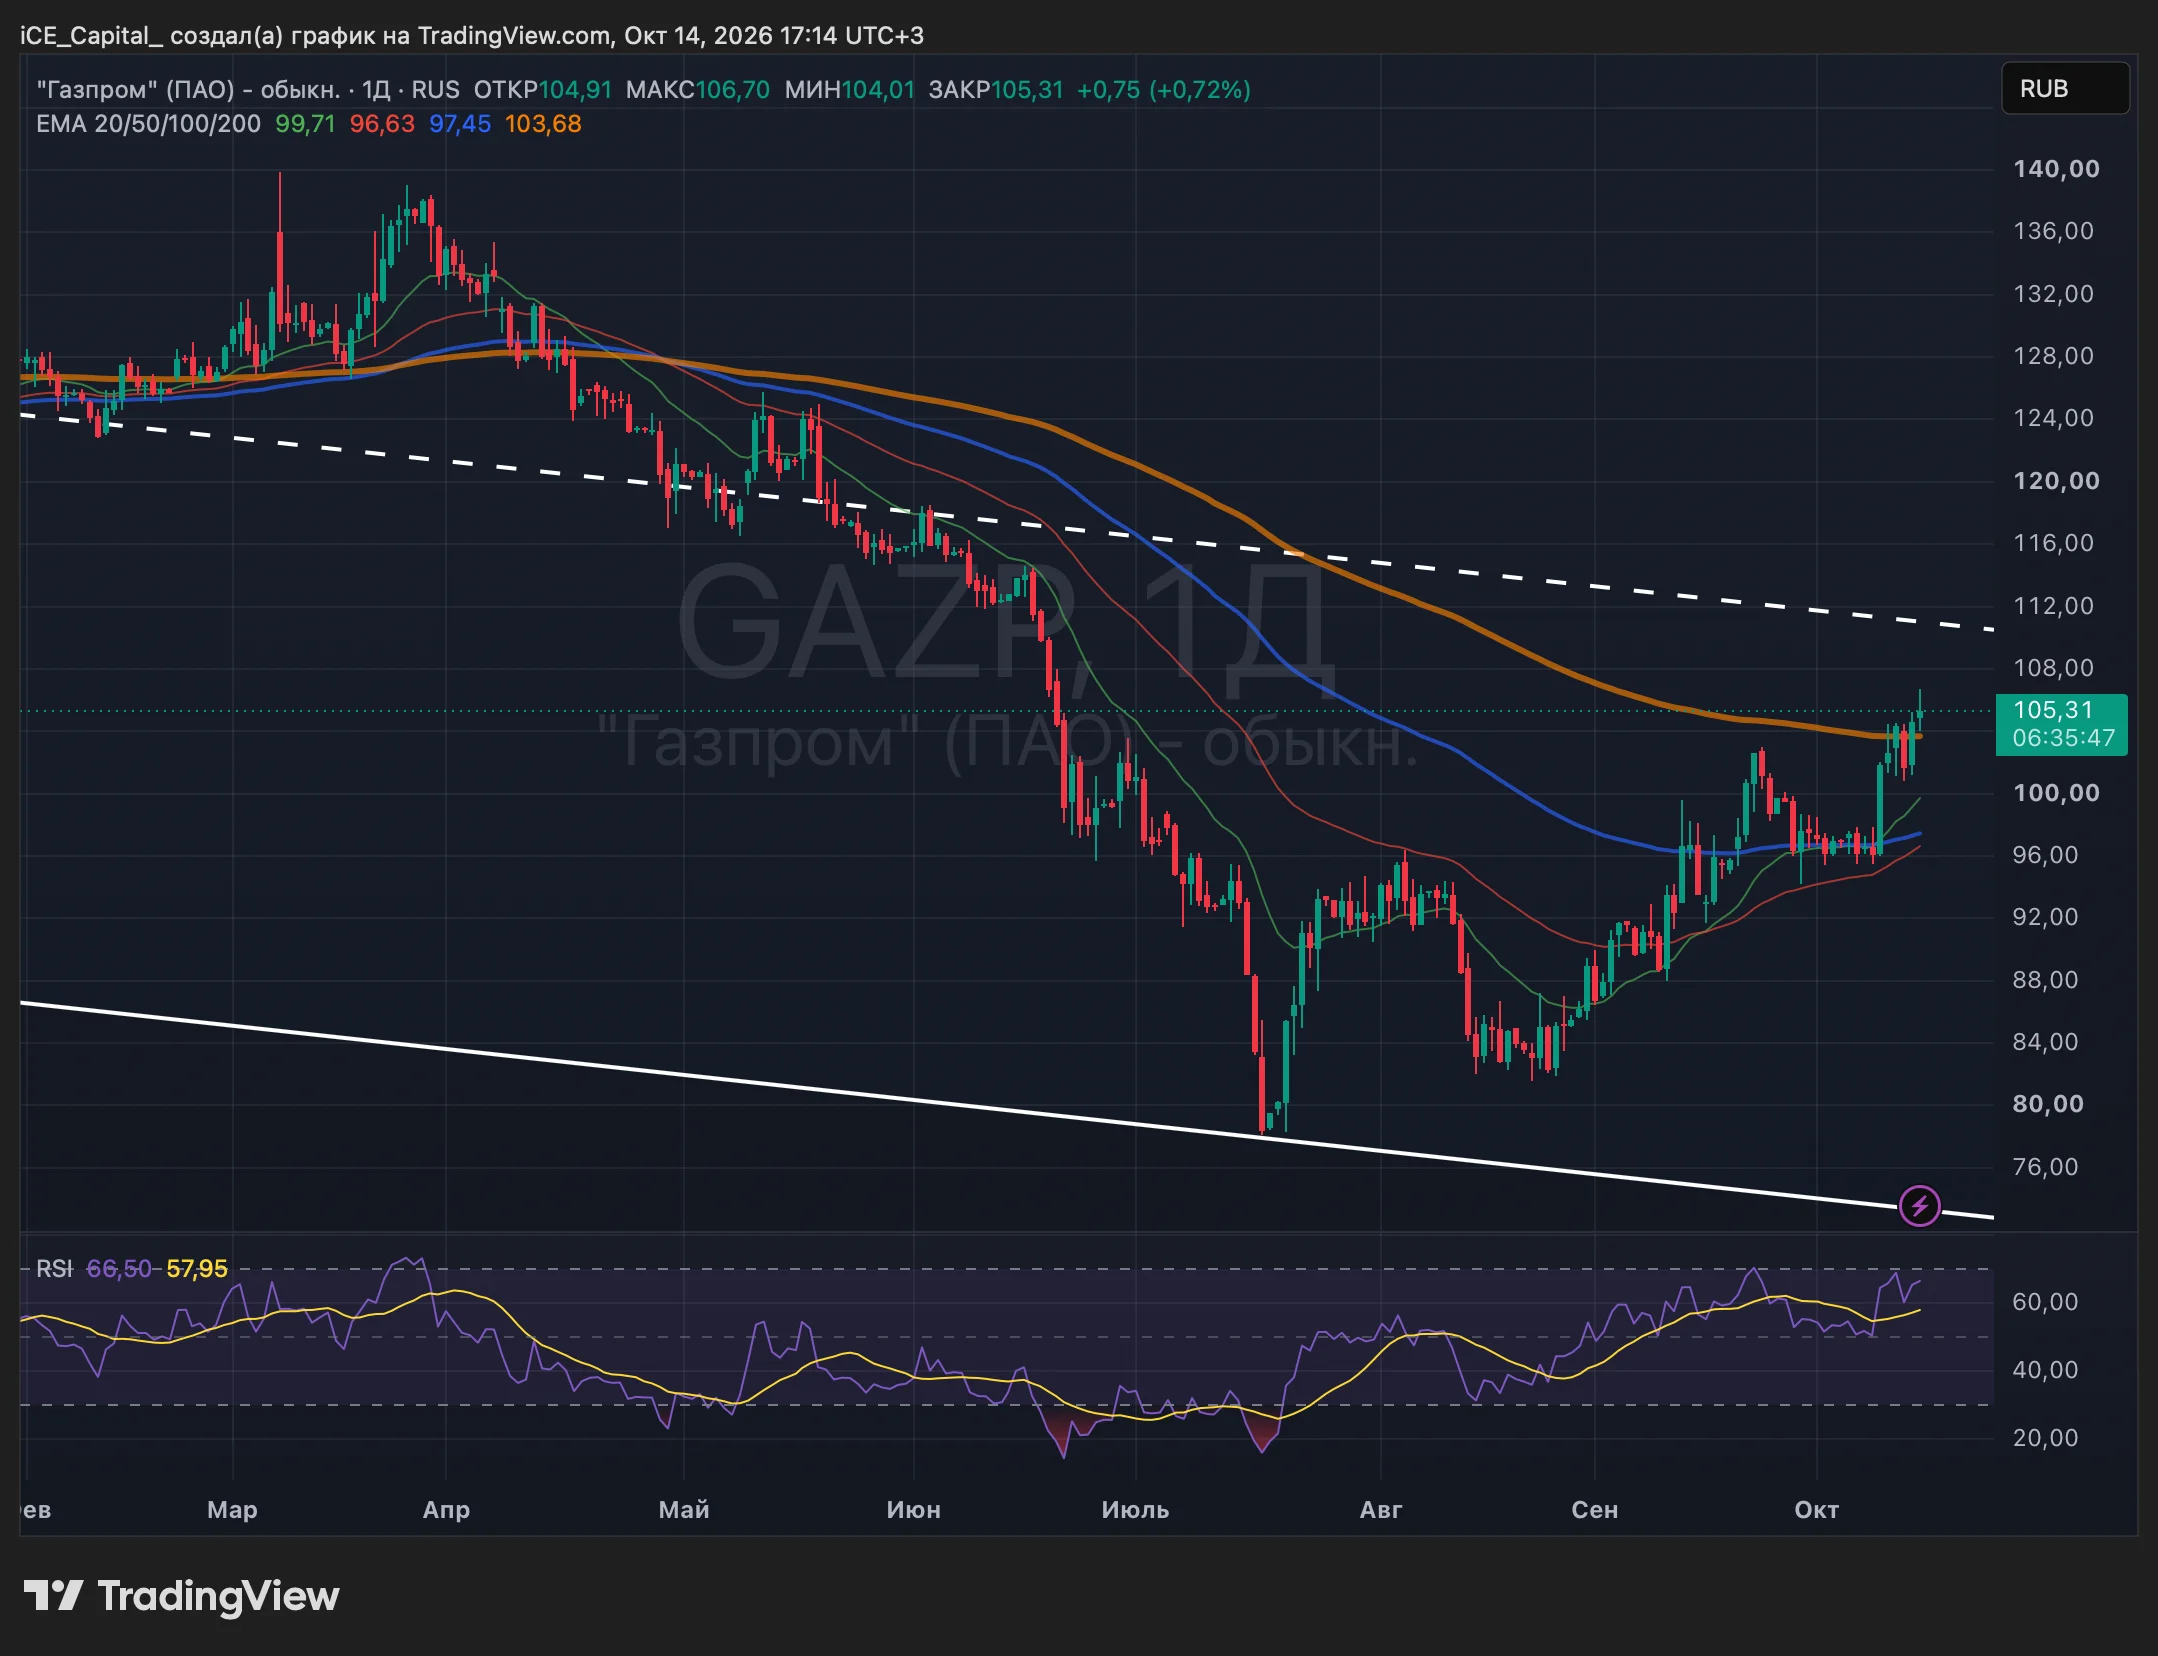Screen dimensions: 2158x1656
Task: Click the Мар month label on time axis
Action: point(232,1510)
